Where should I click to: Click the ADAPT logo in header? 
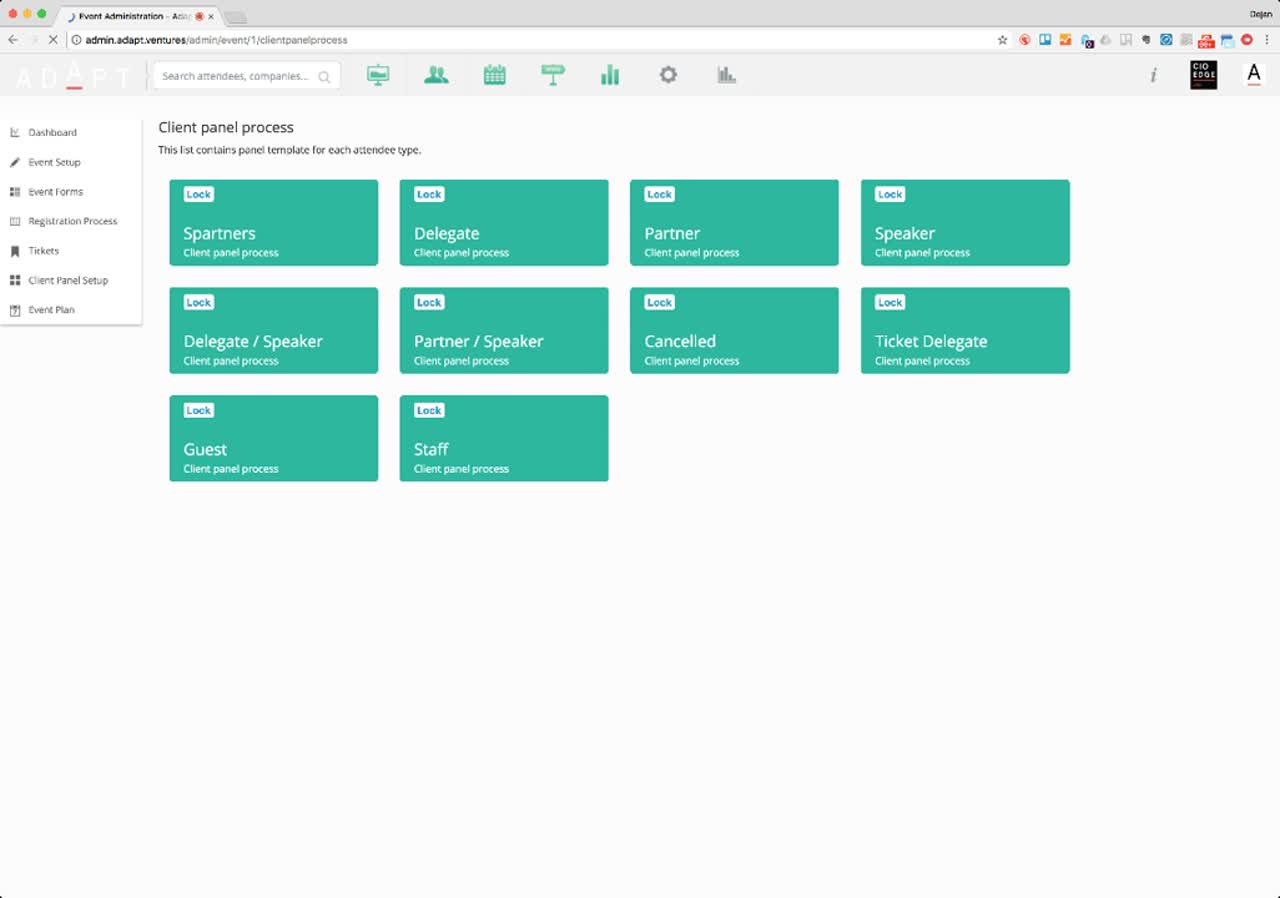coord(73,76)
